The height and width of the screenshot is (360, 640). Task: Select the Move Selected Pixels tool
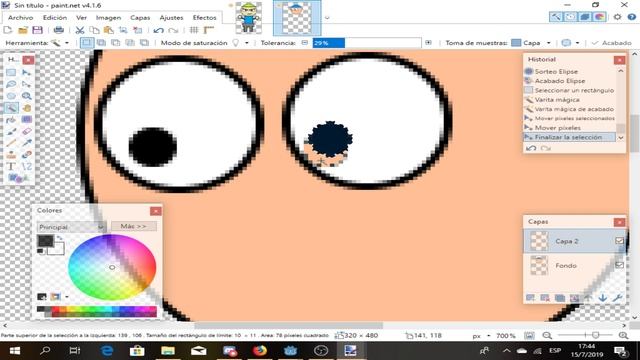click(x=26, y=73)
